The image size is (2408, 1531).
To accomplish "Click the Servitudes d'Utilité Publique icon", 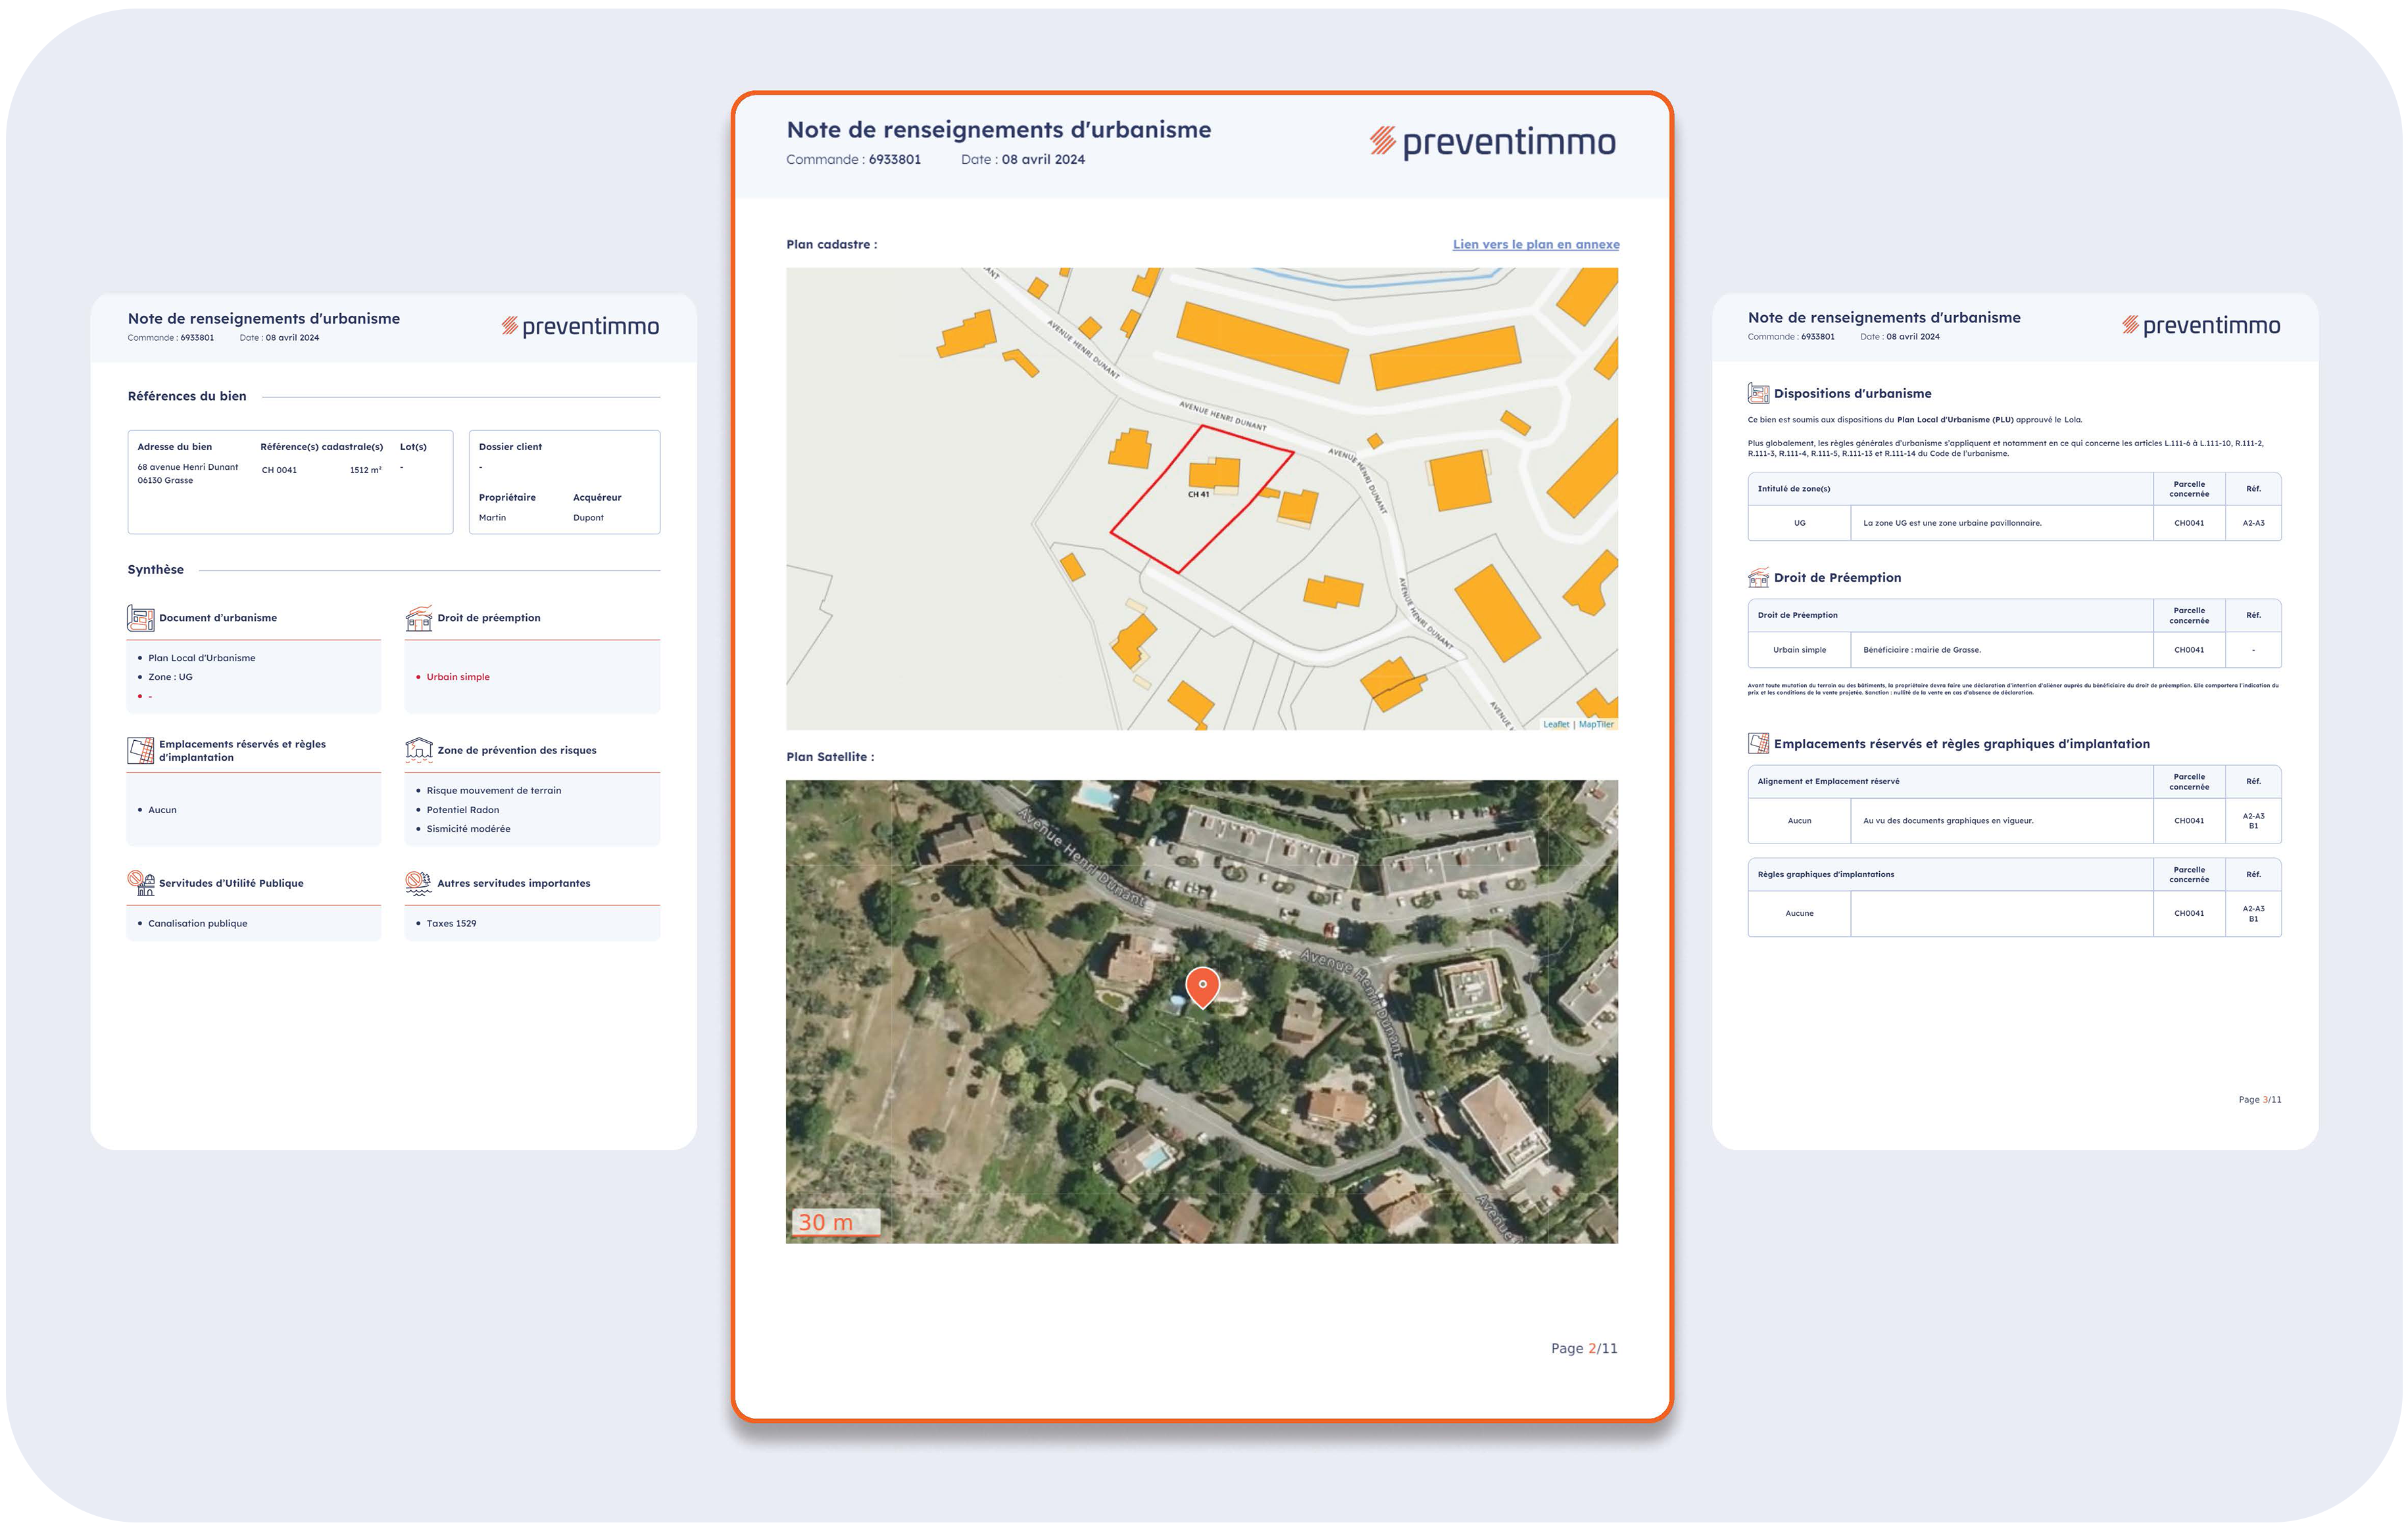I will pos(140,882).
